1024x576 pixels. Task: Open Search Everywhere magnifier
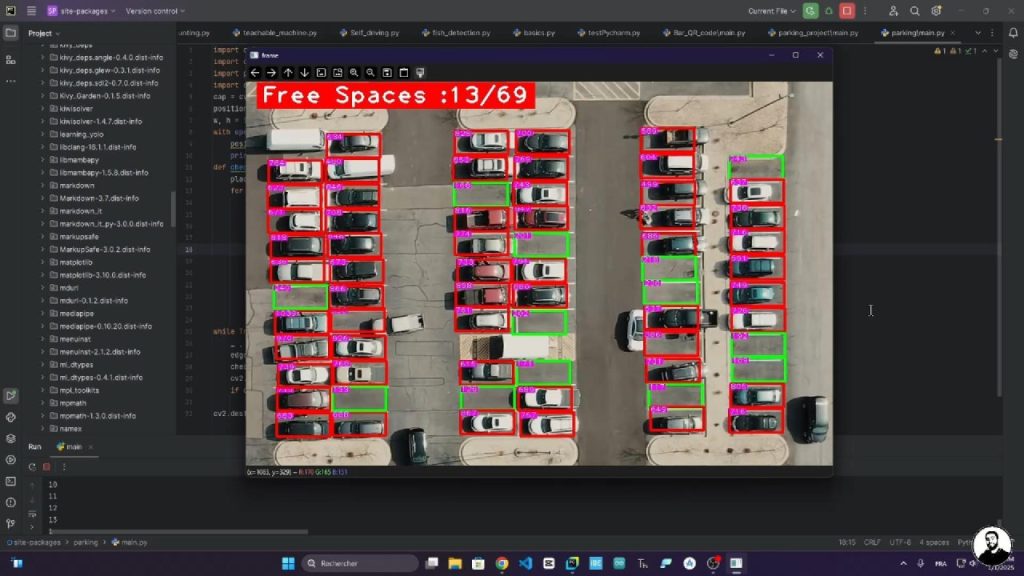[x=915, y=11]
